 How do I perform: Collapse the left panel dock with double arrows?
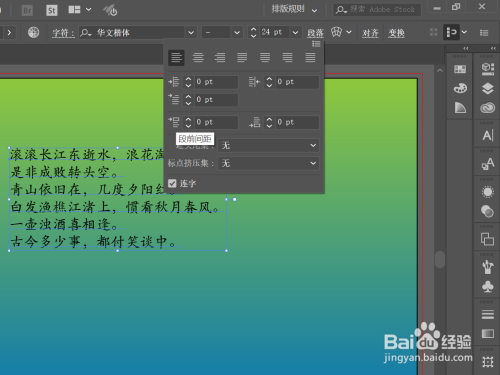466,48
